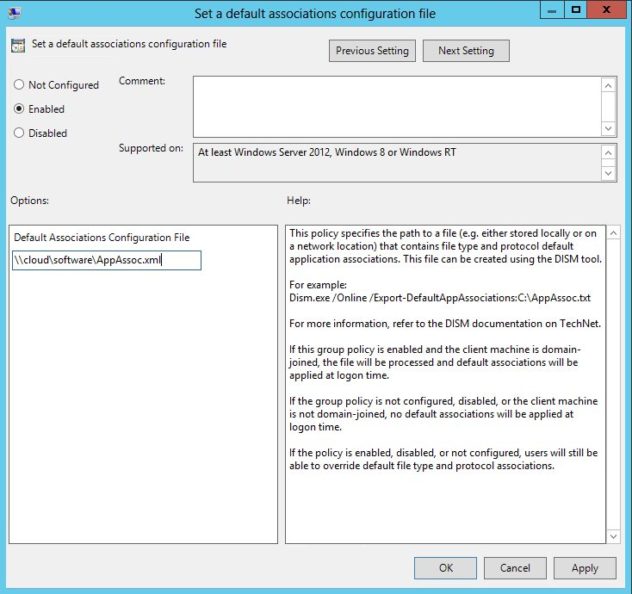Click the Previous Setting button
This screenshot has width=632, height=594.
pyautogui.click(x=372, y=51)
